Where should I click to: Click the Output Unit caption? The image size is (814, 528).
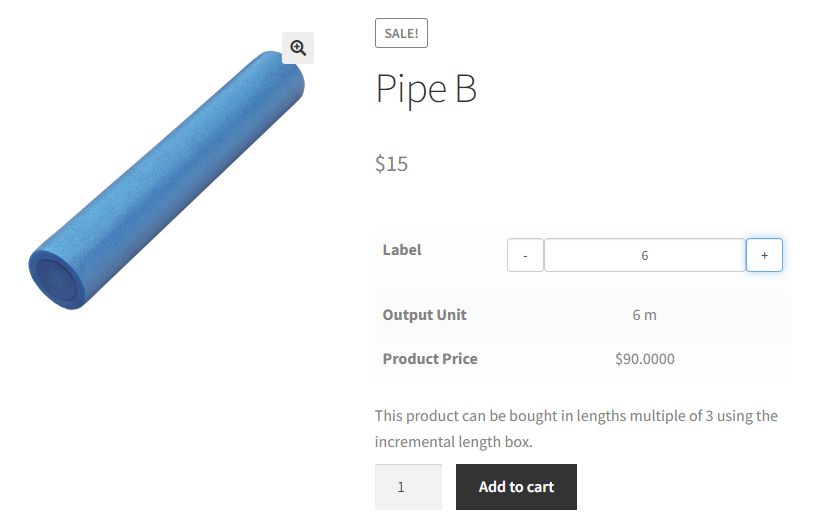[424, 315]
